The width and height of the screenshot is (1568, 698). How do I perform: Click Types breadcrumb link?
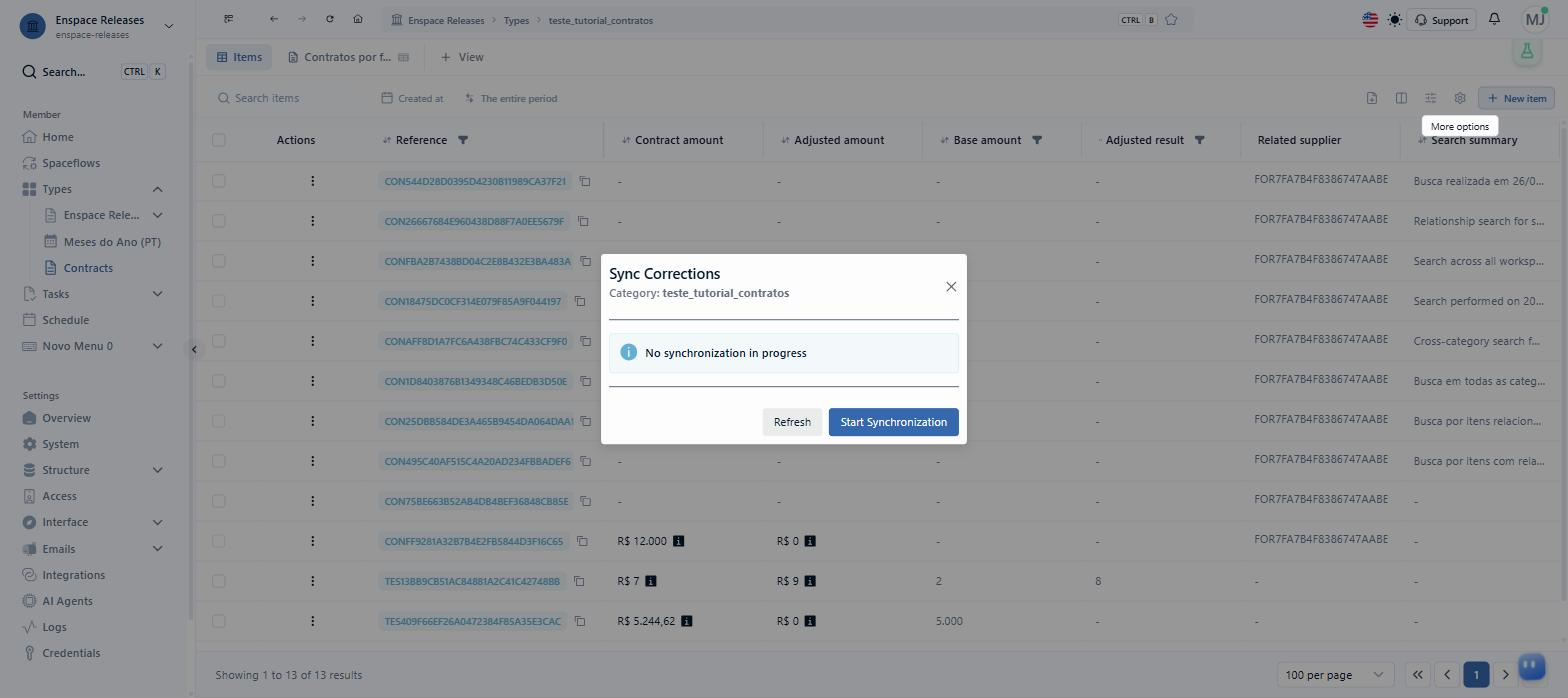[x=516, y=20]
